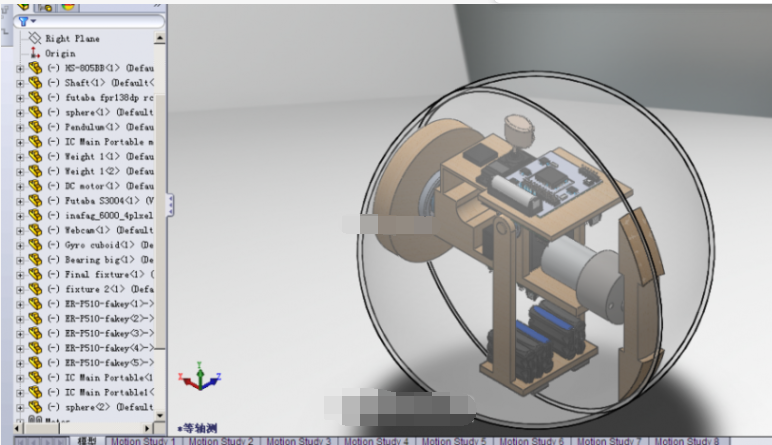Click the horizontal scrollbar left arrow
Screen dimensions: 772x445
20,428
